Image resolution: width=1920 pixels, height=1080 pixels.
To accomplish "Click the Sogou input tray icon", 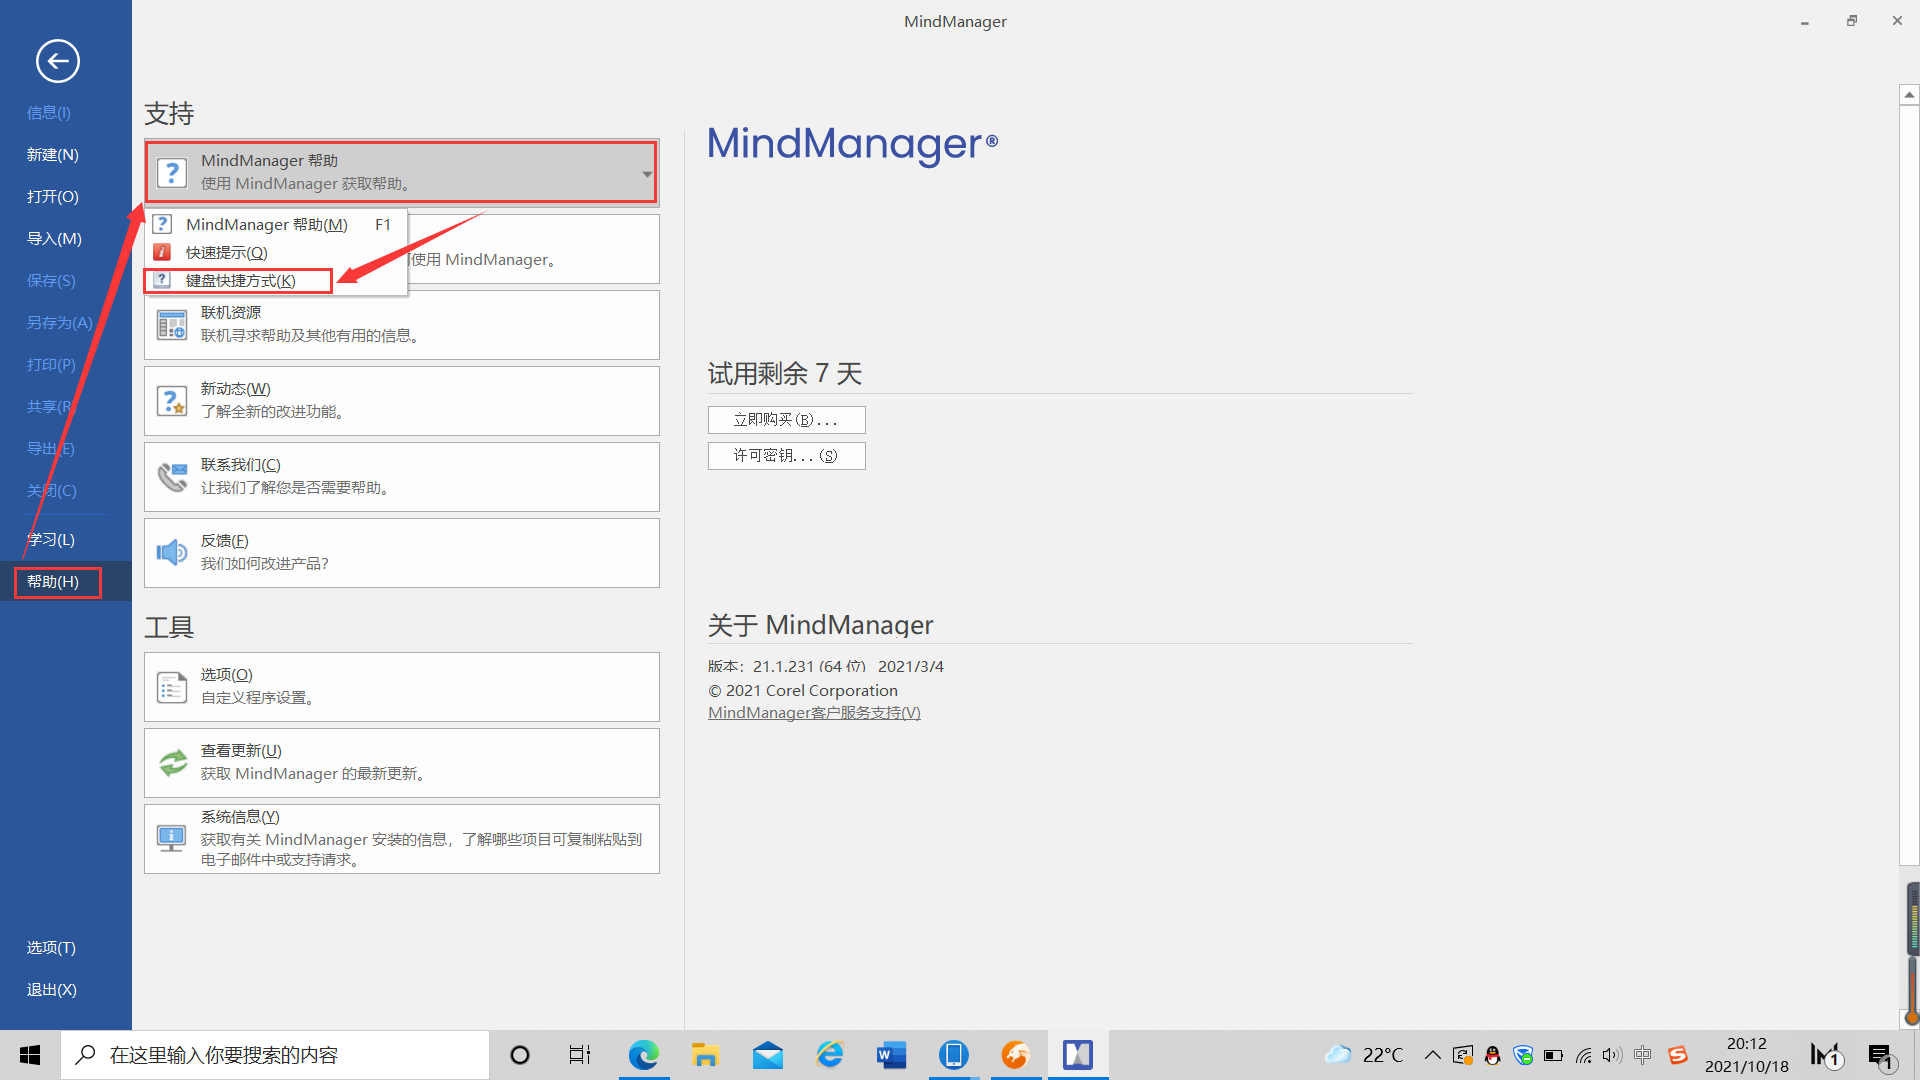I will [x=1678, y=1055].
